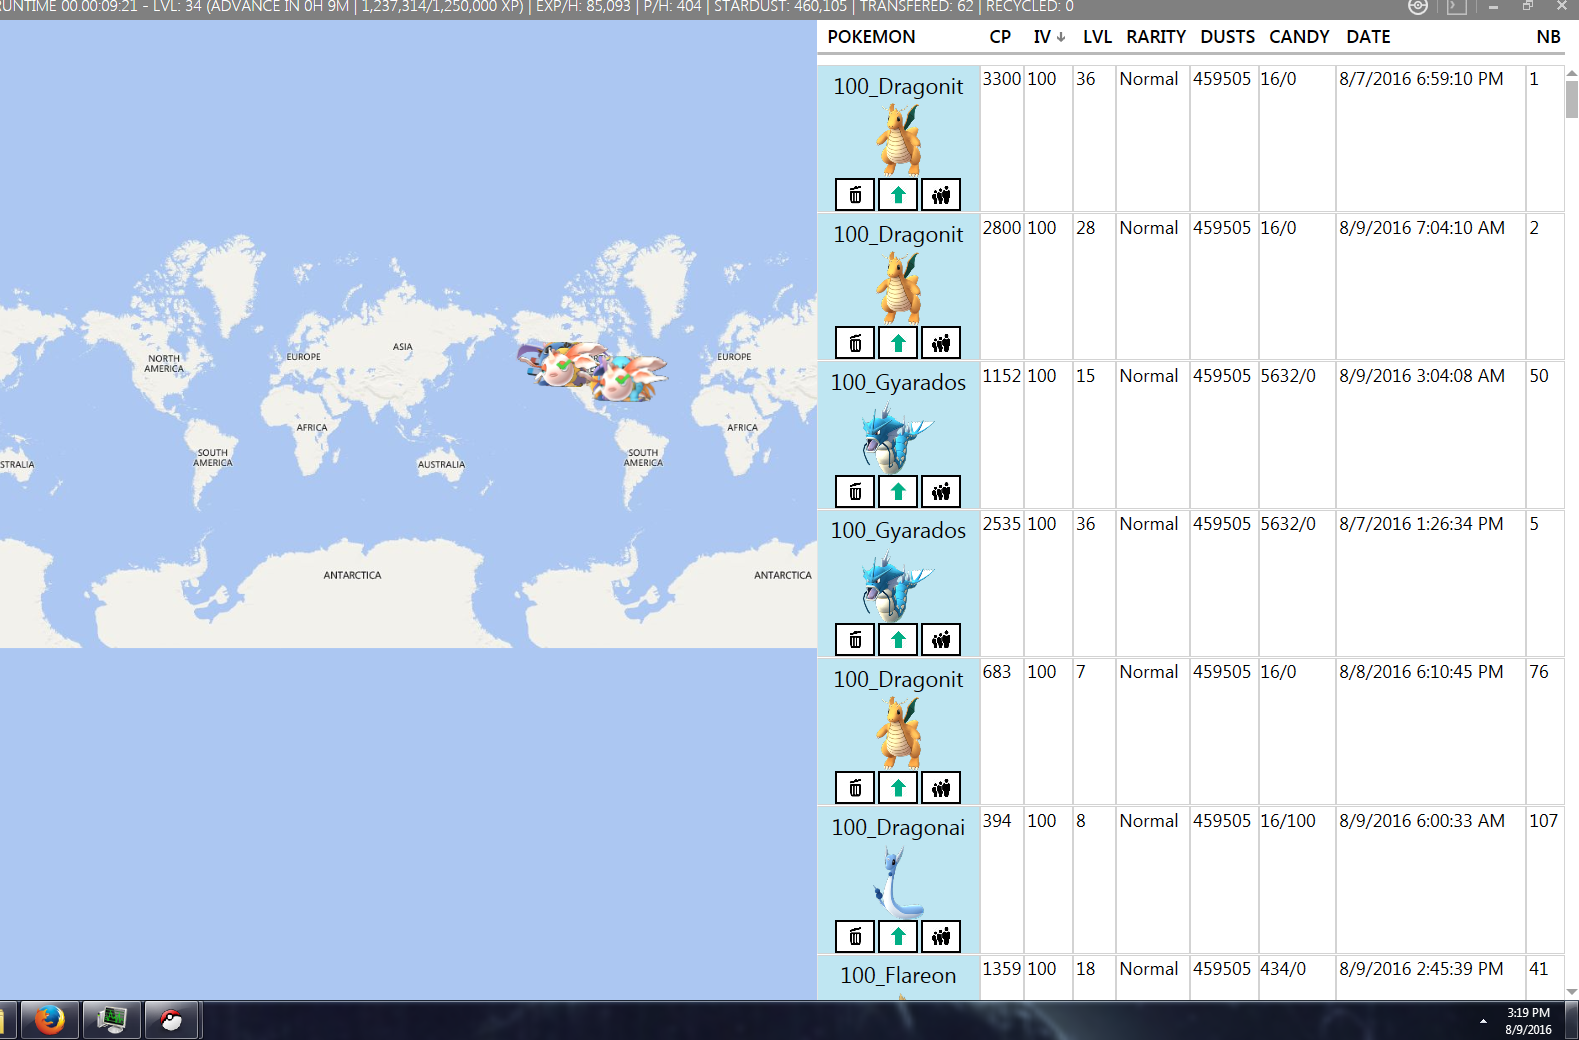
Task: Click the trash icon for 2535 CP Gyarados
Action: coord(855,639)
